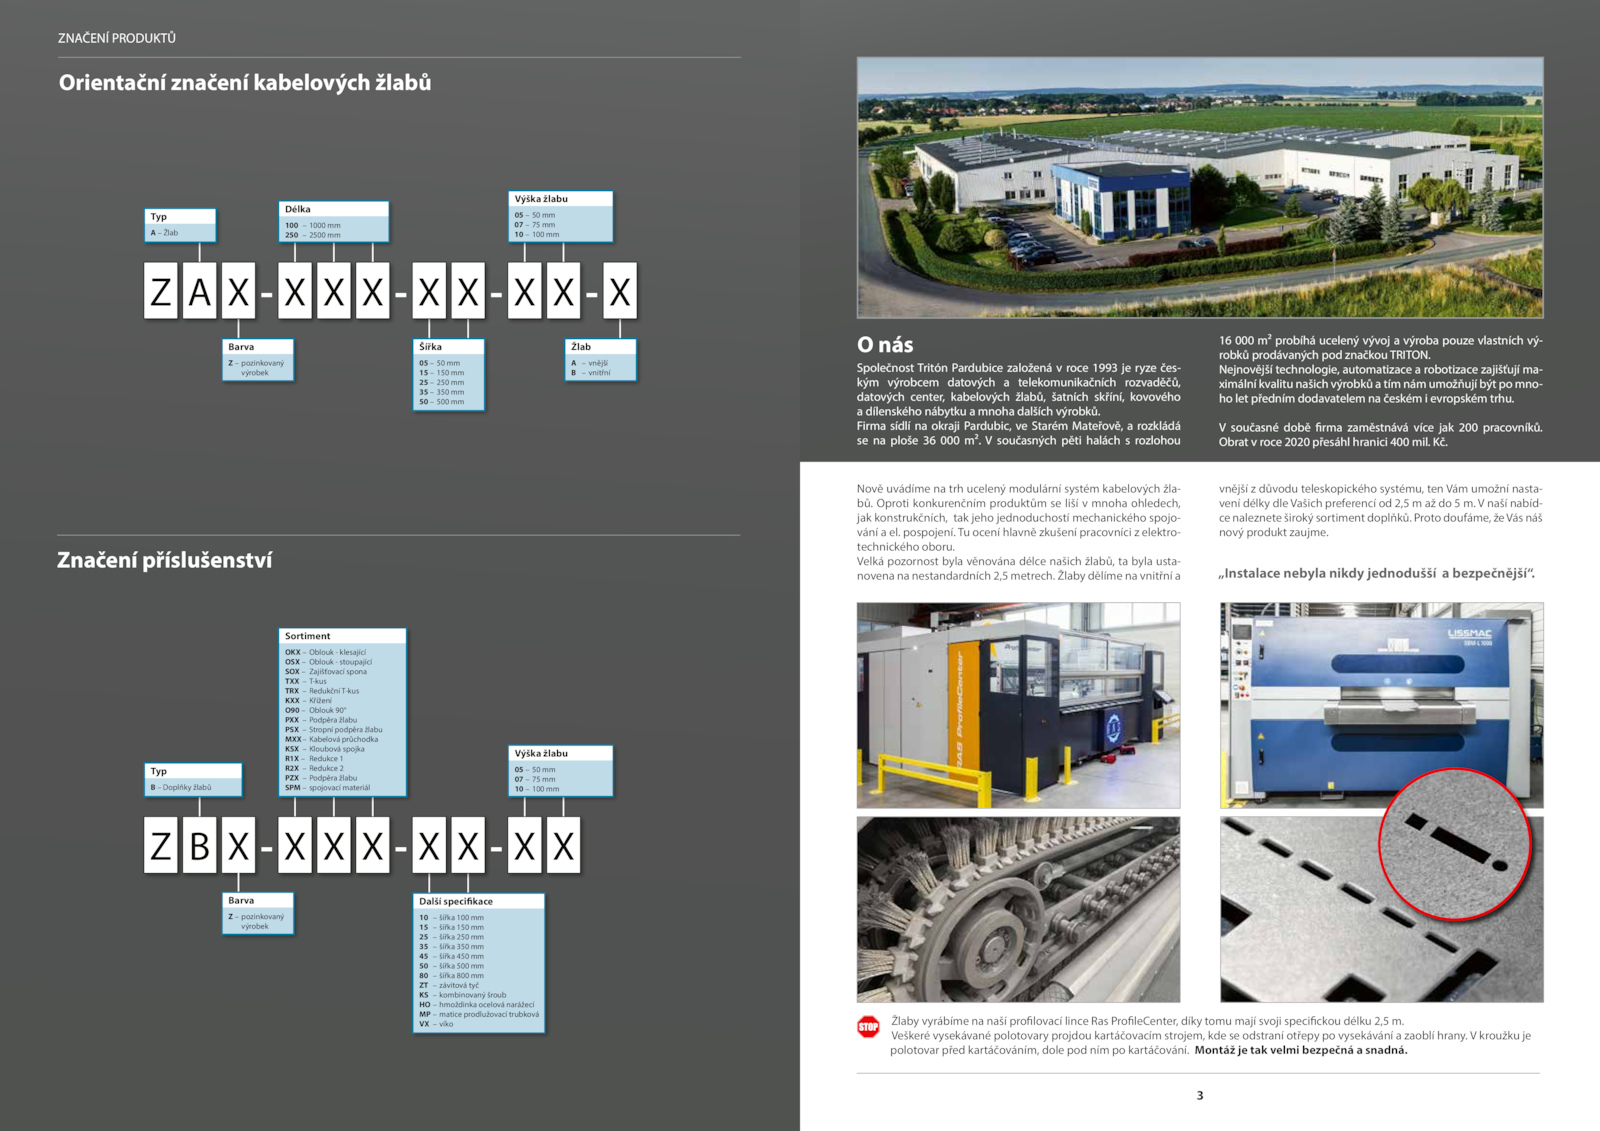Click the 'O nás' heading
The height and width of the screenshot is (1131, 1600).
click(x=885, y=345)
